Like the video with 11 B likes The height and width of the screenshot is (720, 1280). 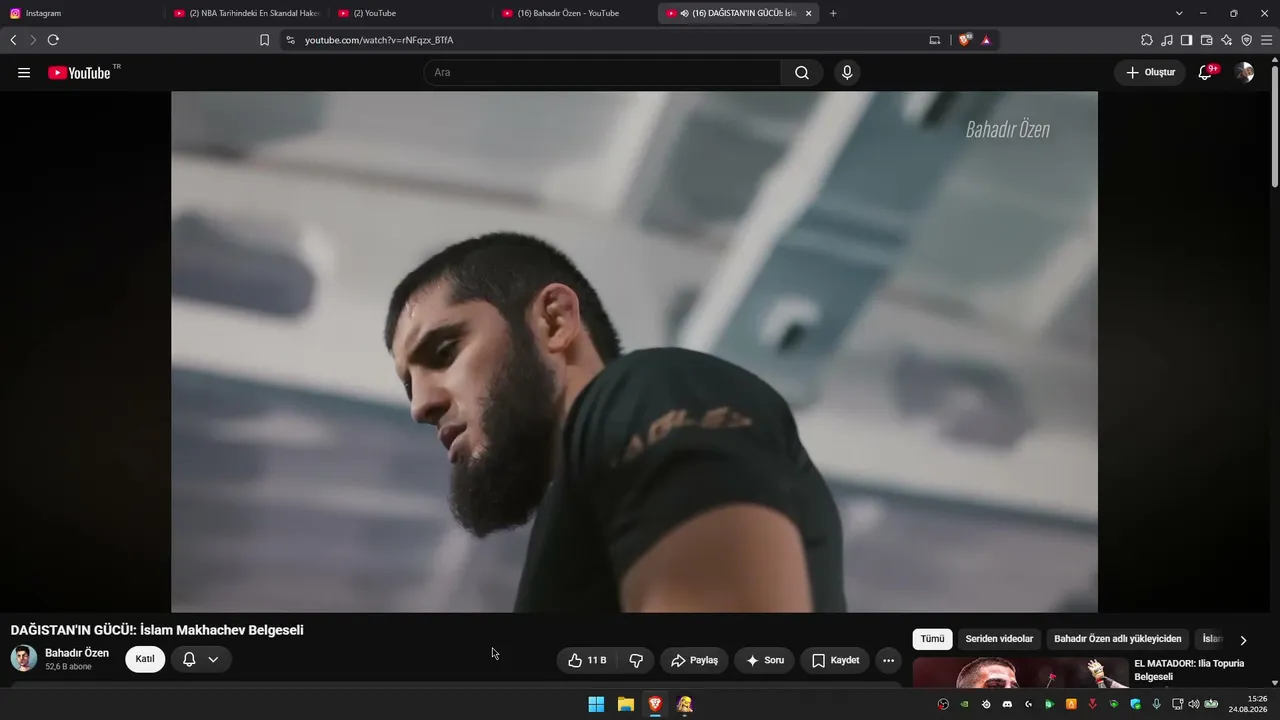587,660
